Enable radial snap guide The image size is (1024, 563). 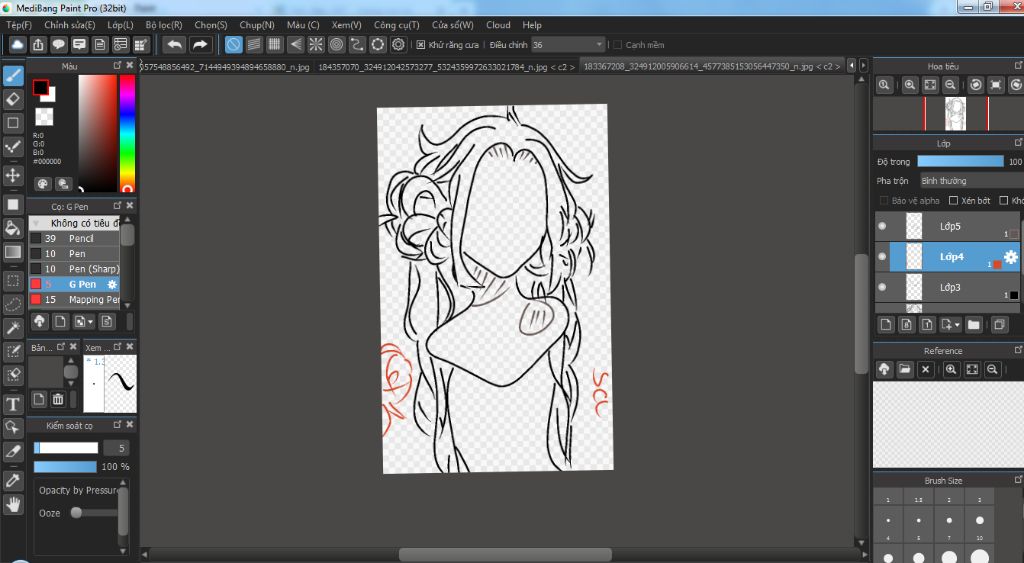pos(316,44)
